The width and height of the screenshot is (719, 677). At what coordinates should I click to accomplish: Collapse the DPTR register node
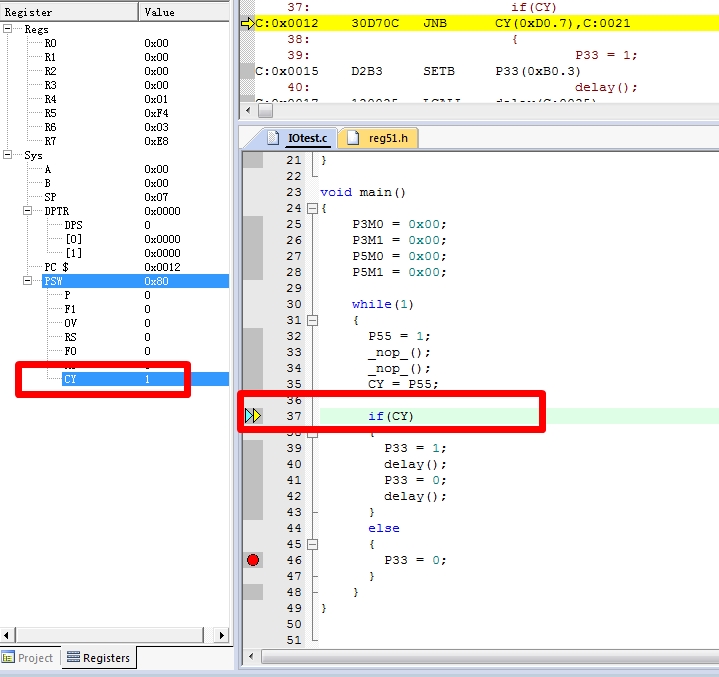pyautogui.click(x=28, y=211)
